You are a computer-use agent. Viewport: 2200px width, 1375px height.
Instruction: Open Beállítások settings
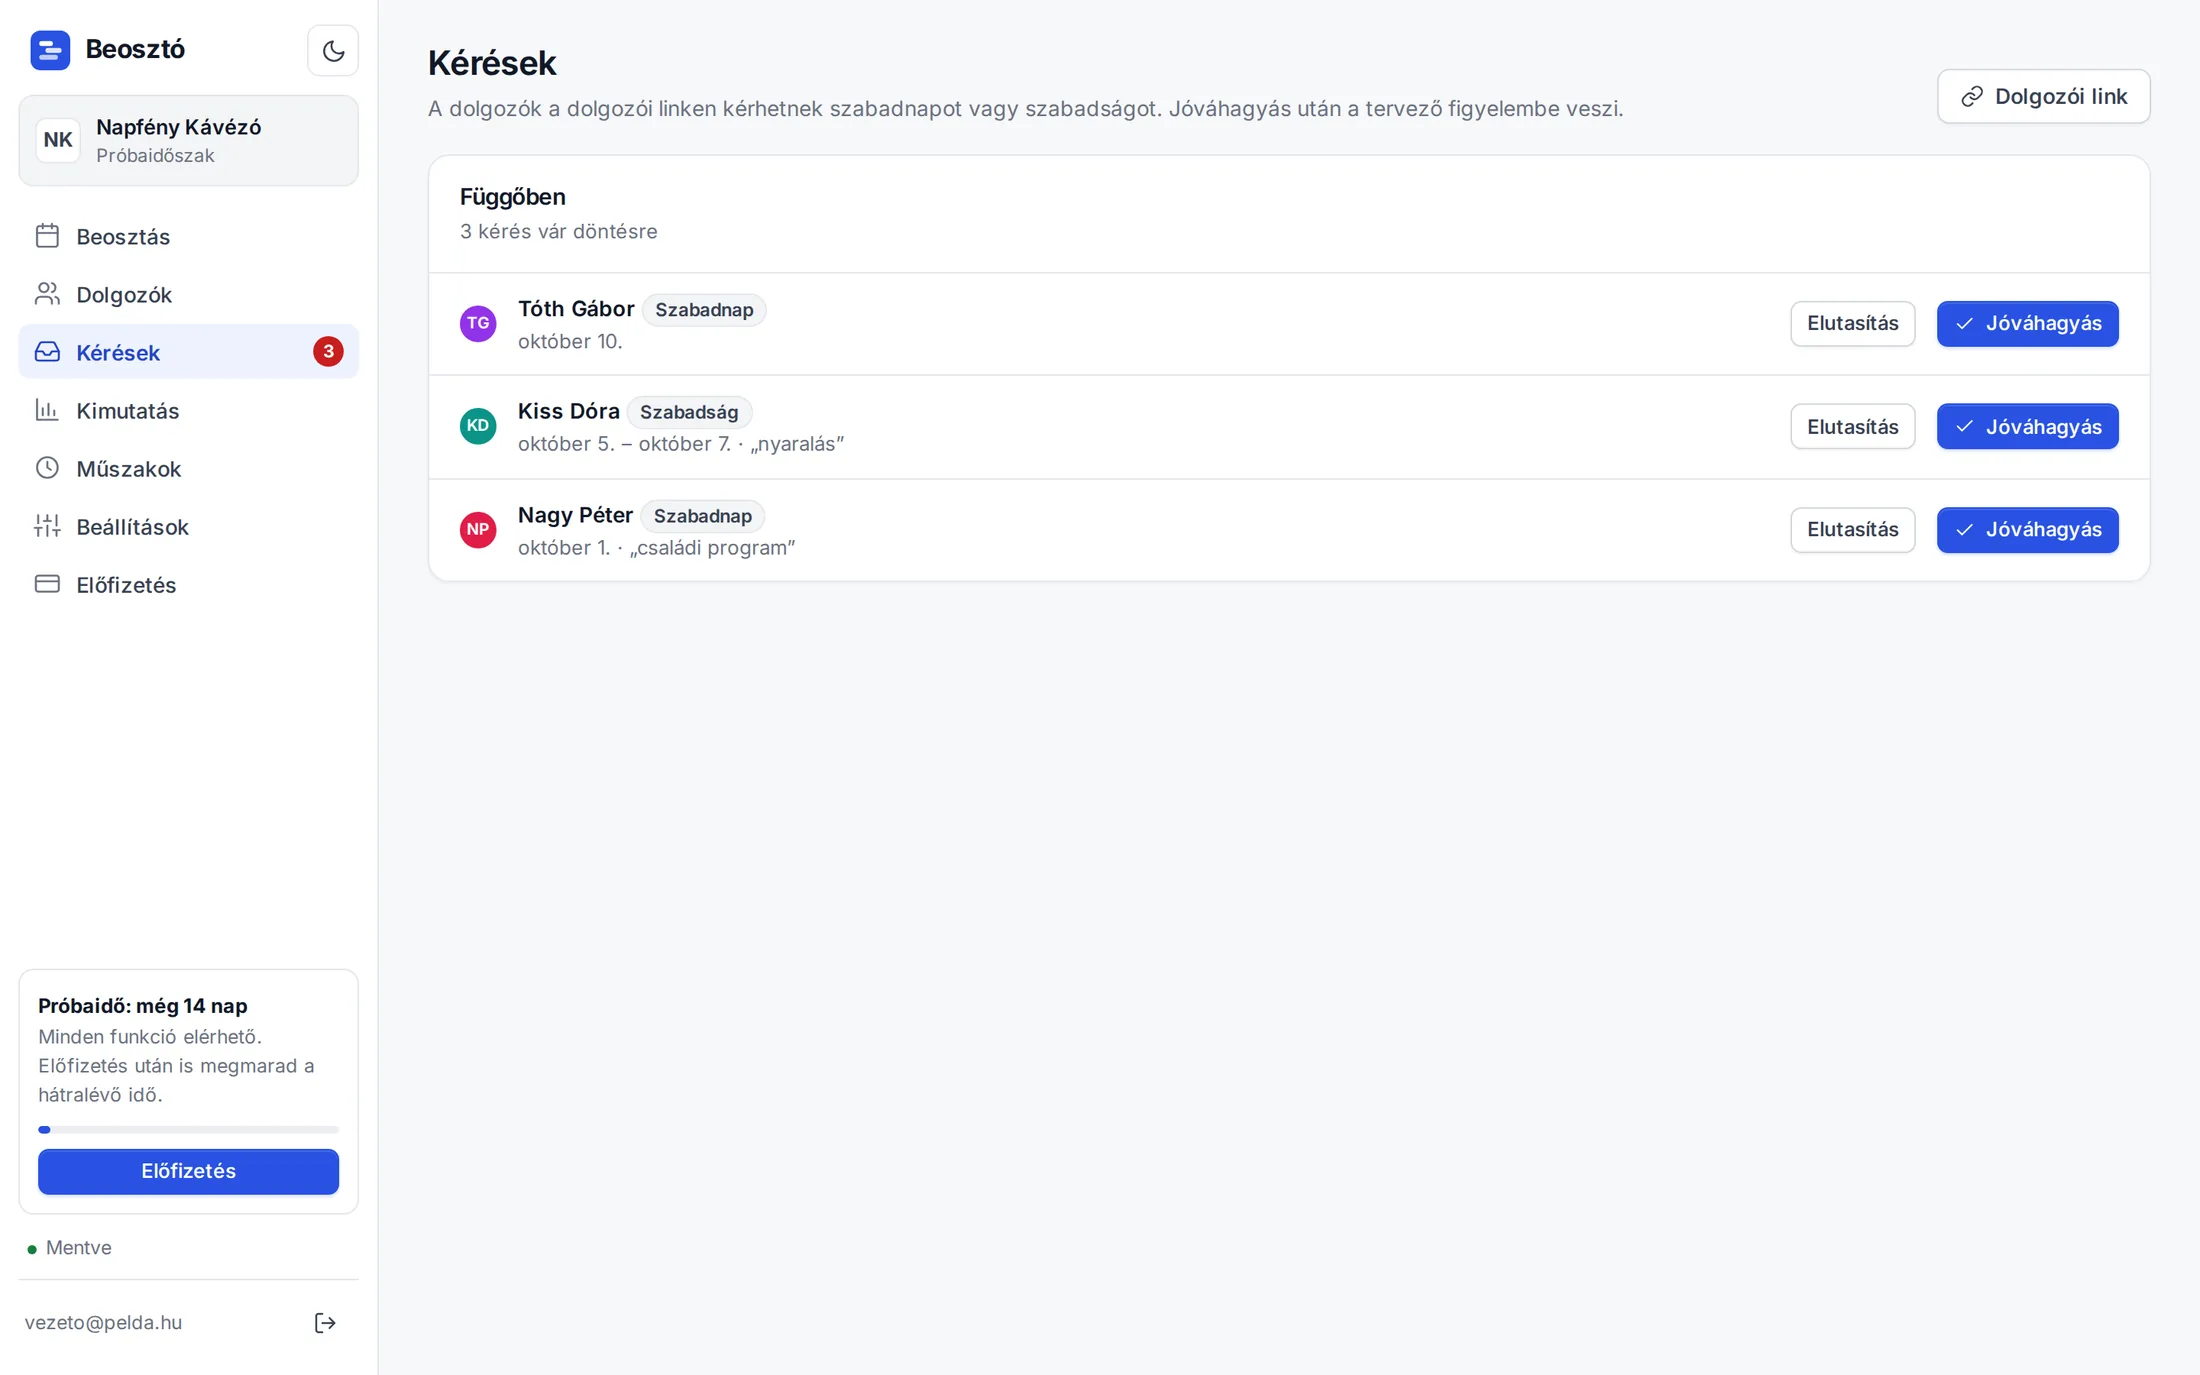click(x=188, y=526)
